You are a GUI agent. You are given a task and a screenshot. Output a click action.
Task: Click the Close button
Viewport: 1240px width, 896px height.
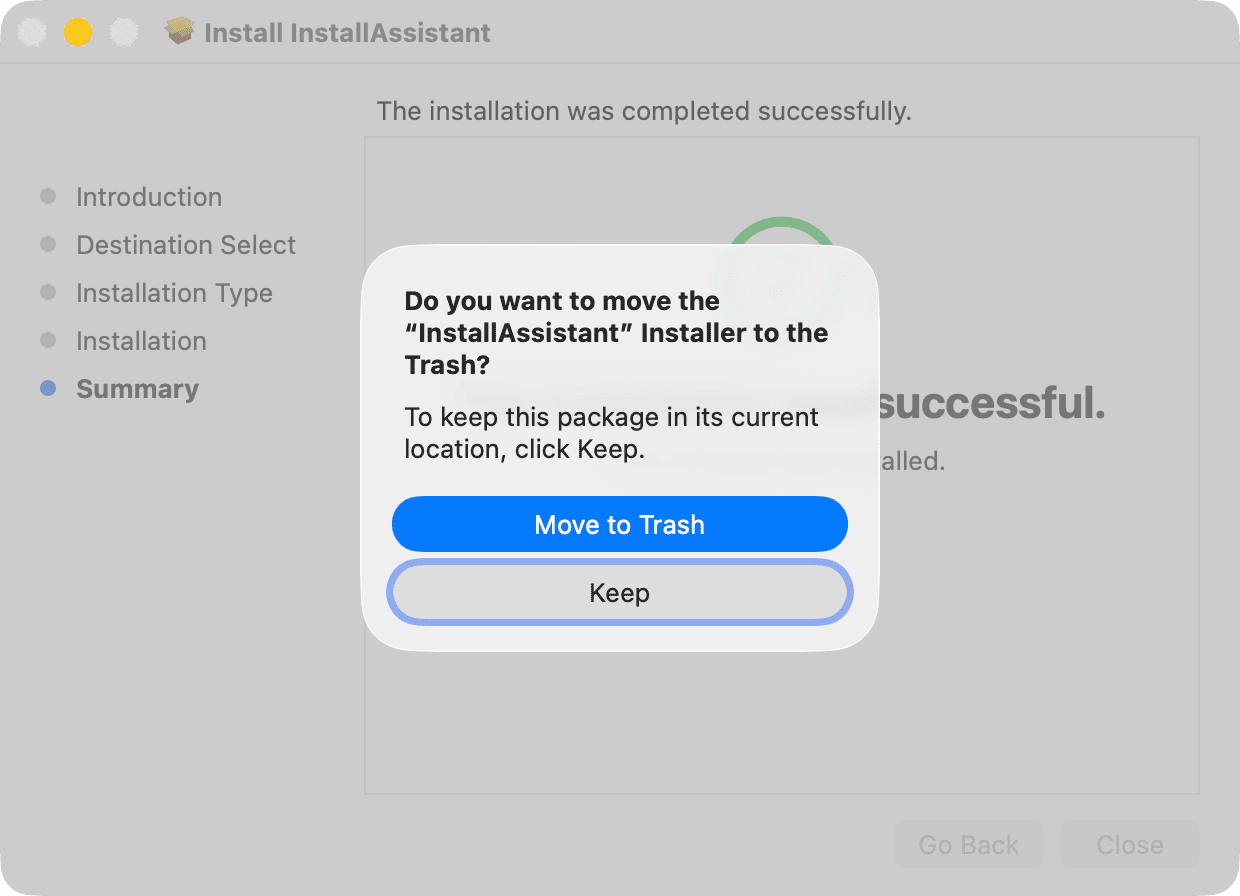1129,844
